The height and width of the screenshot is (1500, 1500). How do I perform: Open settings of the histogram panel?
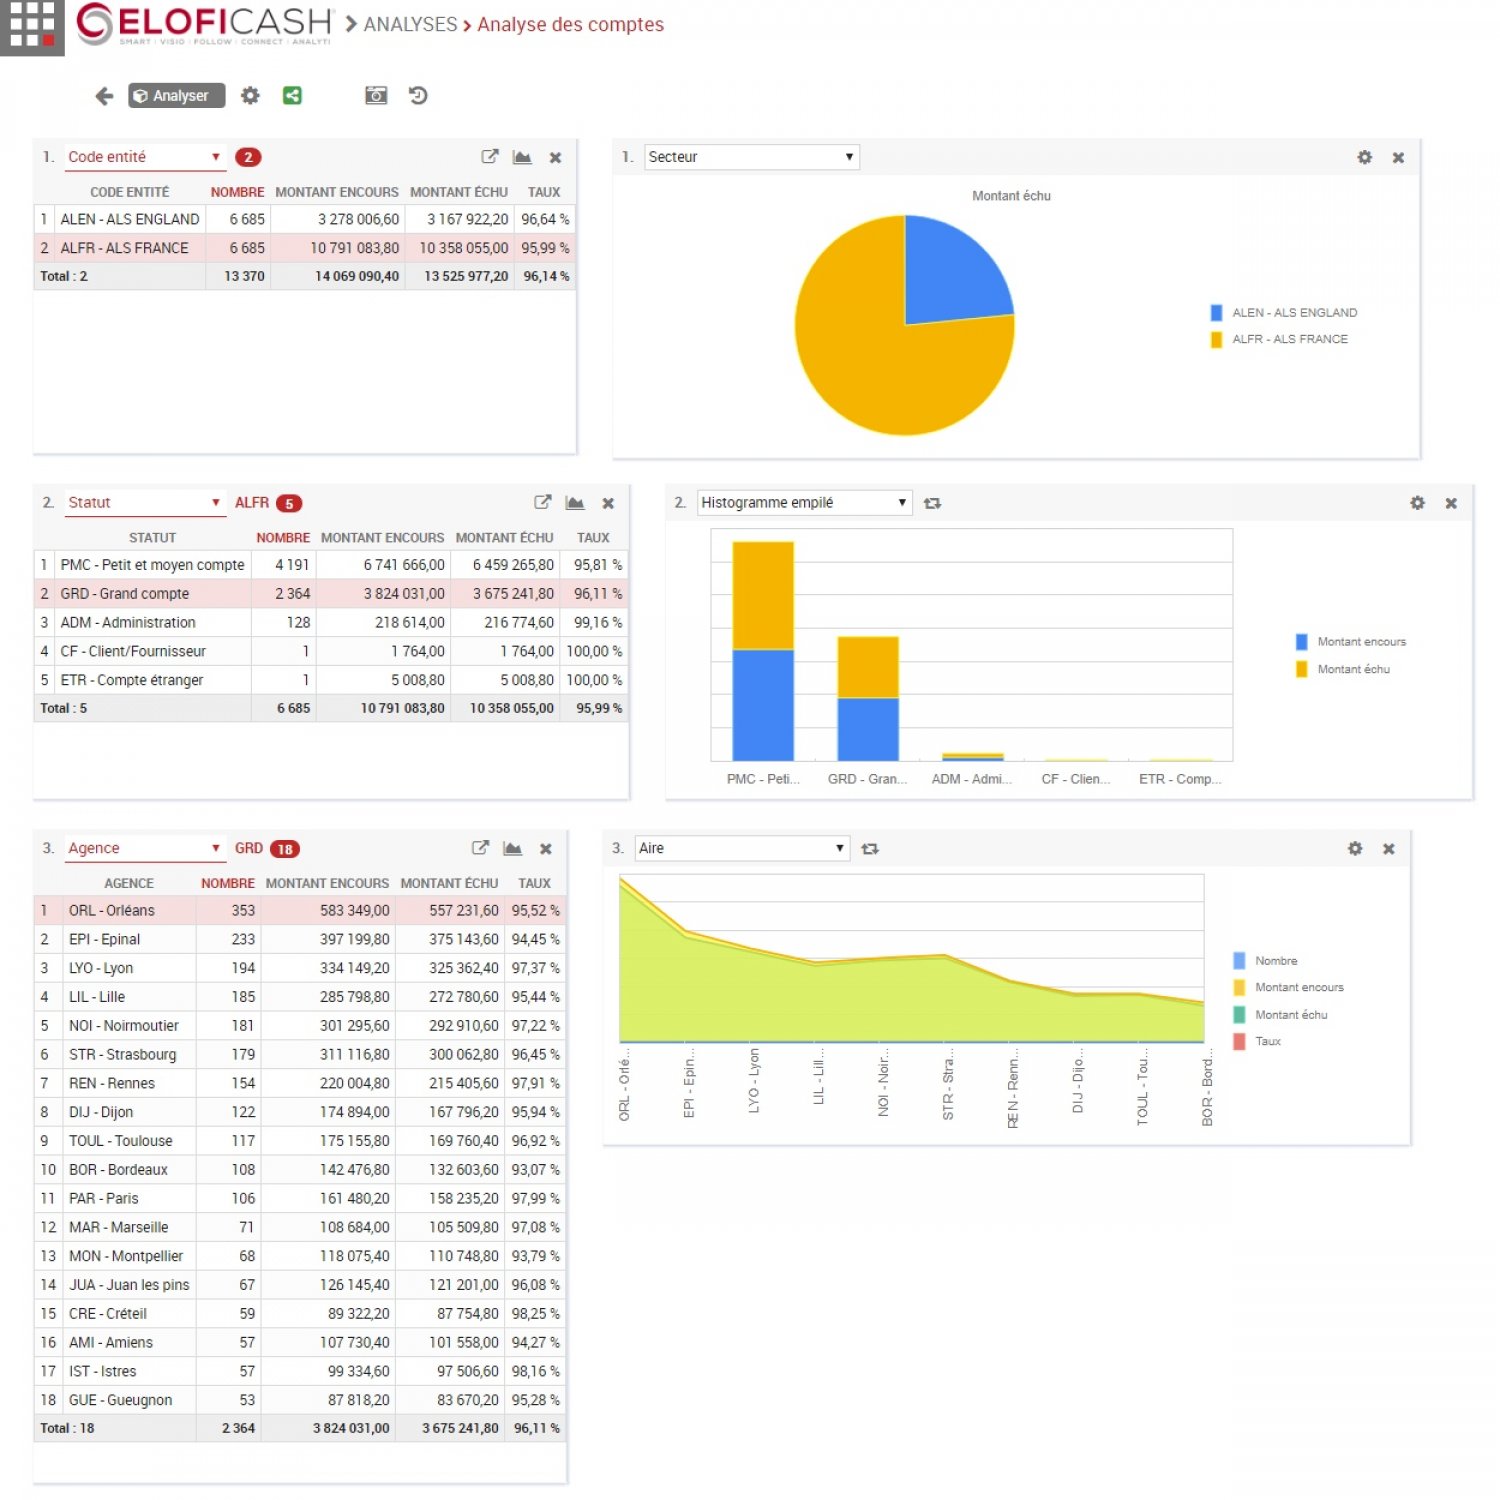click(1417, 503)
